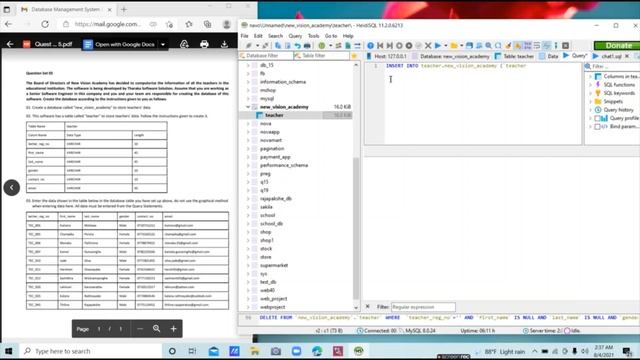640x360 pixels.
Task: Open the Query menu in HeidiSQL
Action: (x=295, y=36)
